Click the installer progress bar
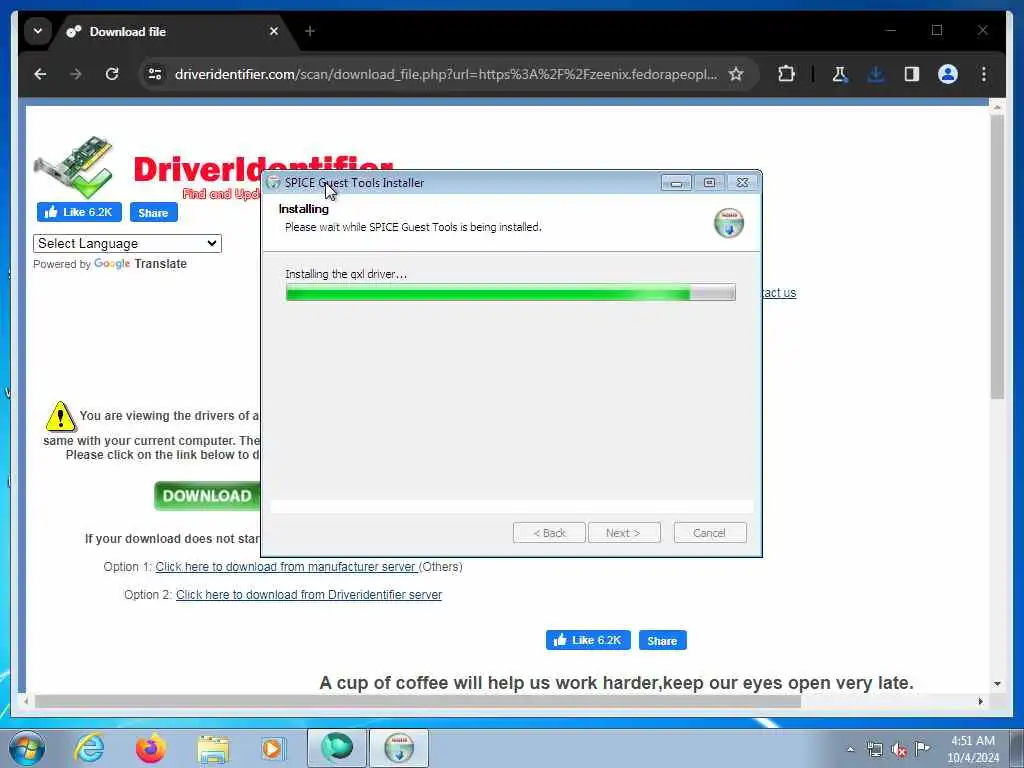Screen dimensions: 1024x768 (x=510, y=293)
